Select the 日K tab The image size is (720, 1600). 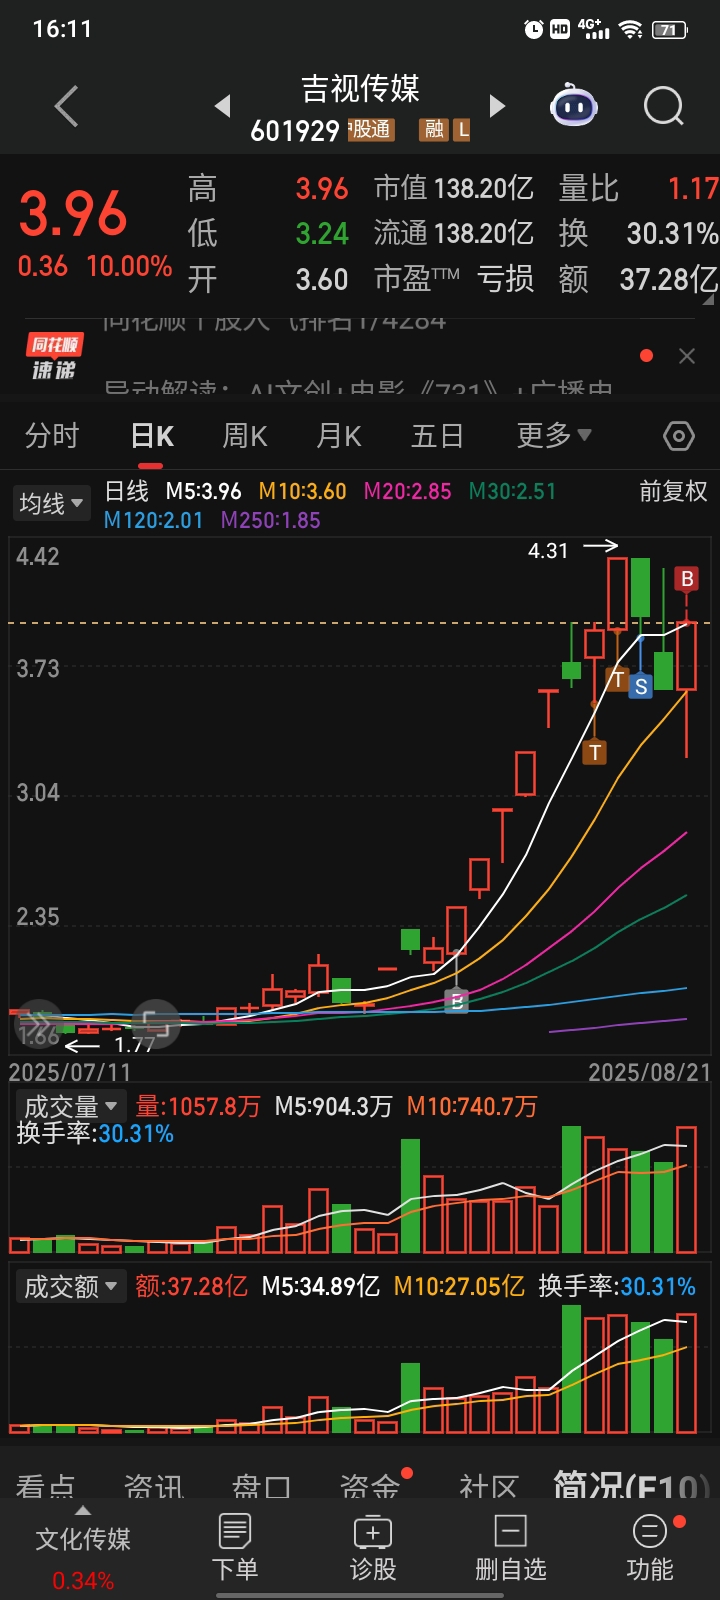coord(152,436)
